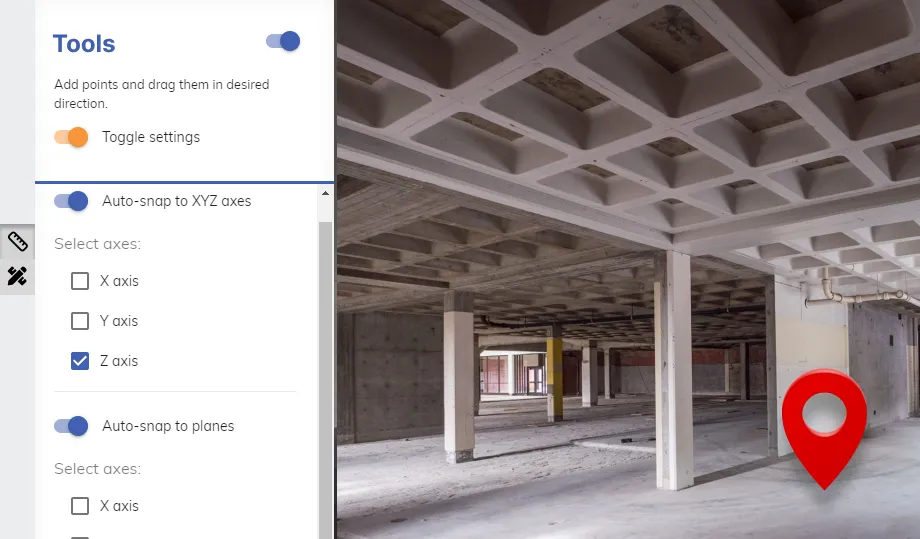Select the ruler measure tool icon

click(17, 241)
